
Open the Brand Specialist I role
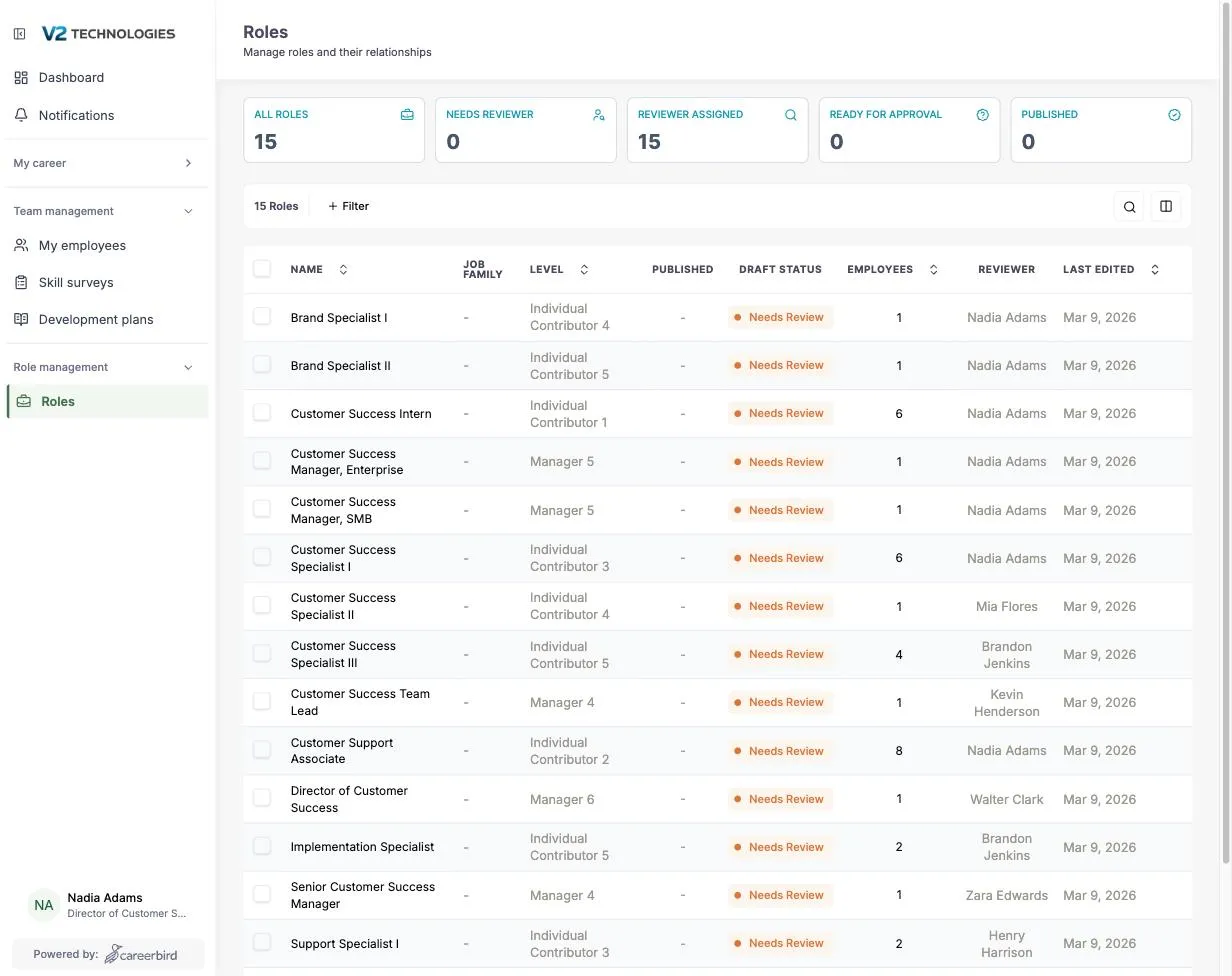pyautogui.click(x=339, y=318)
